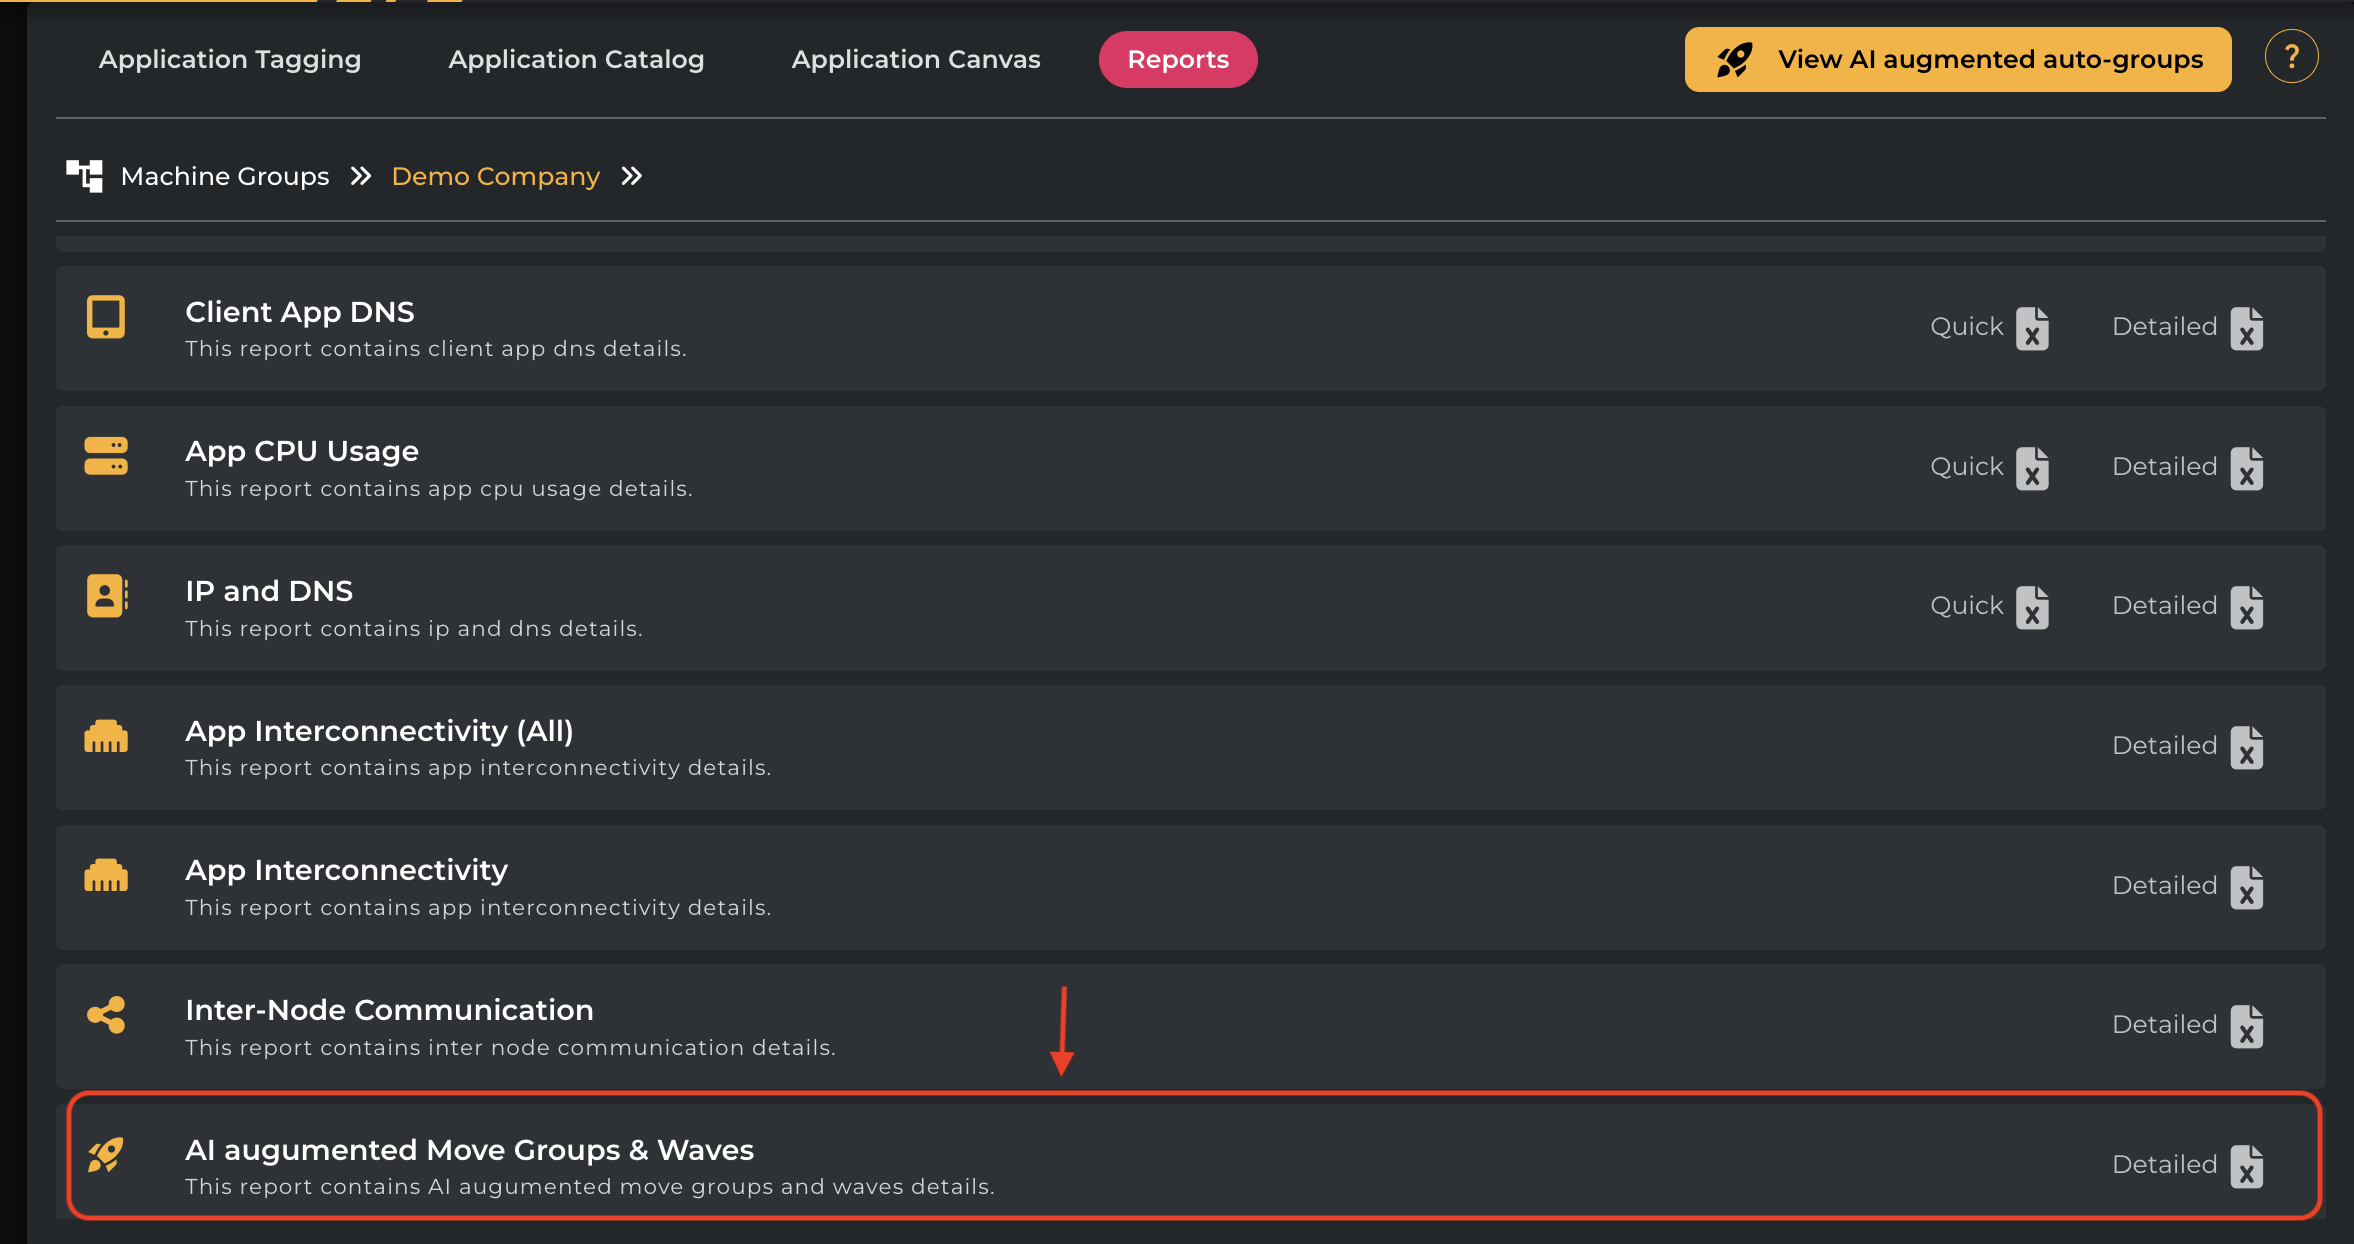Click the Machine Groups hierarchy icon
This screenshot has width=2354, height=1244.
(x=85, y=175)
